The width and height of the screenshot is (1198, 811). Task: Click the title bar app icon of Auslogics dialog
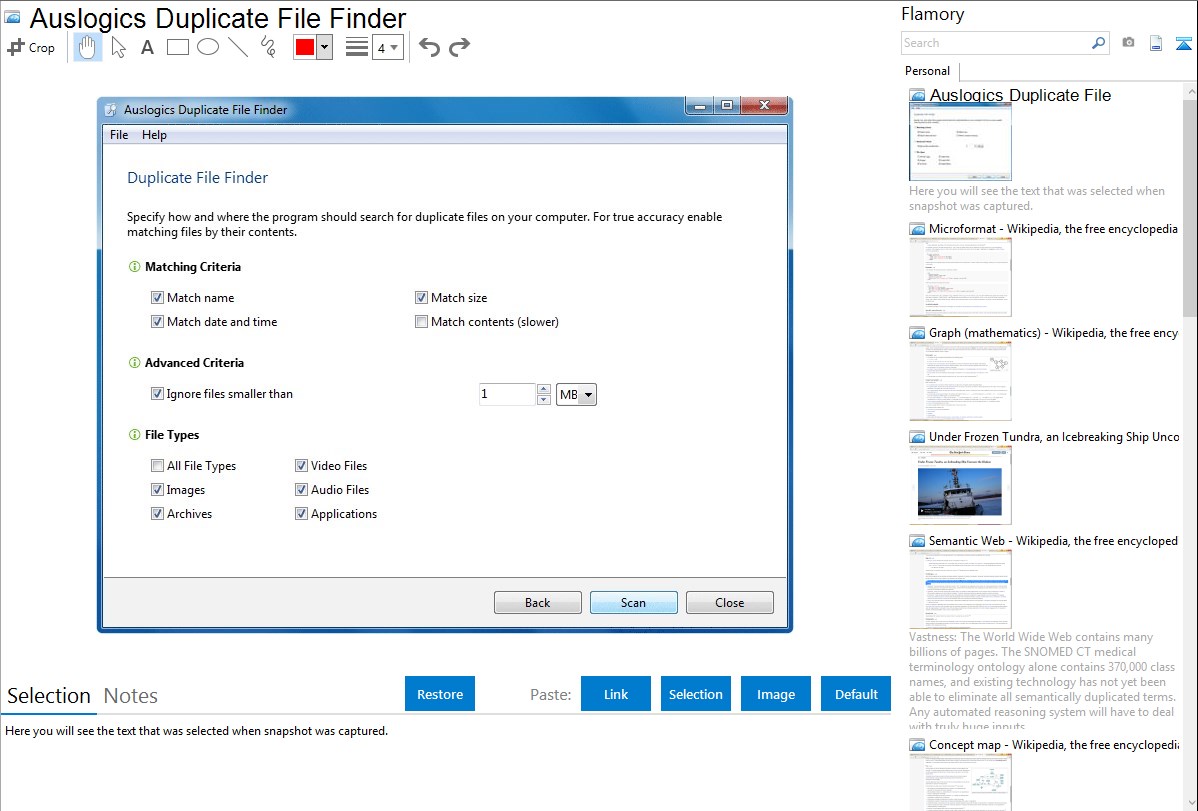[111, 109]
